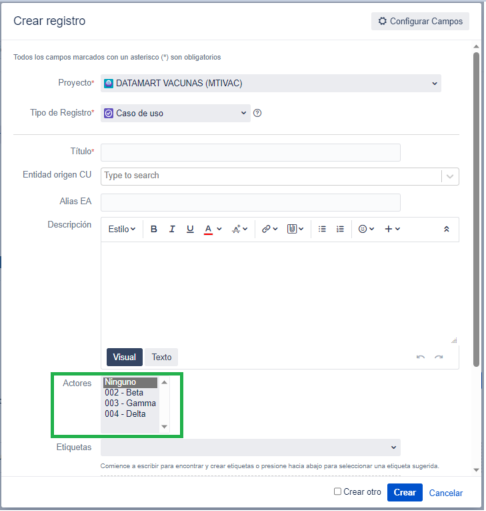Insert a bulleted list in description
Viewport: 486px width, 511px height.
[322, 229]
